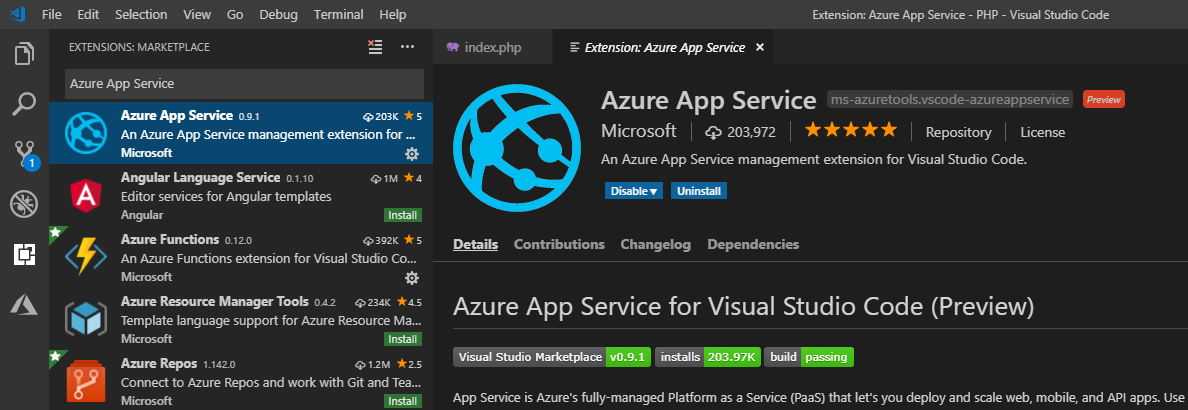Select the Dependencies tab

(753, 244)
